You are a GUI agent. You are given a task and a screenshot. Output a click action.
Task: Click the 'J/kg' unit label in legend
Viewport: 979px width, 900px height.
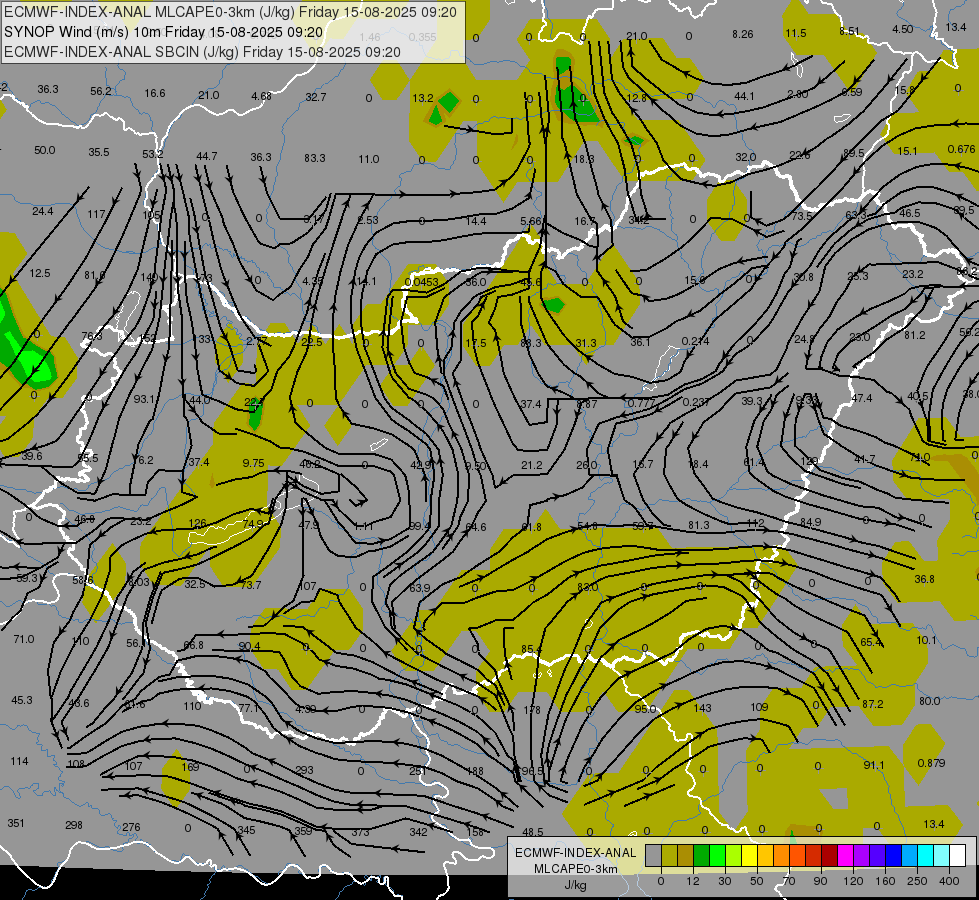(576, 885)
